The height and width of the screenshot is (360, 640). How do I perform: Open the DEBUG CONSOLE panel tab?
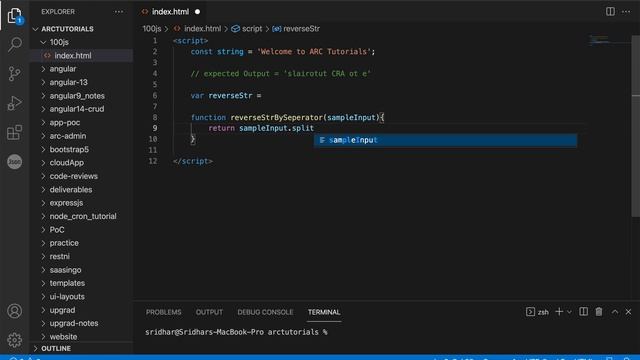pyautogui.click(x=265, y=312)
